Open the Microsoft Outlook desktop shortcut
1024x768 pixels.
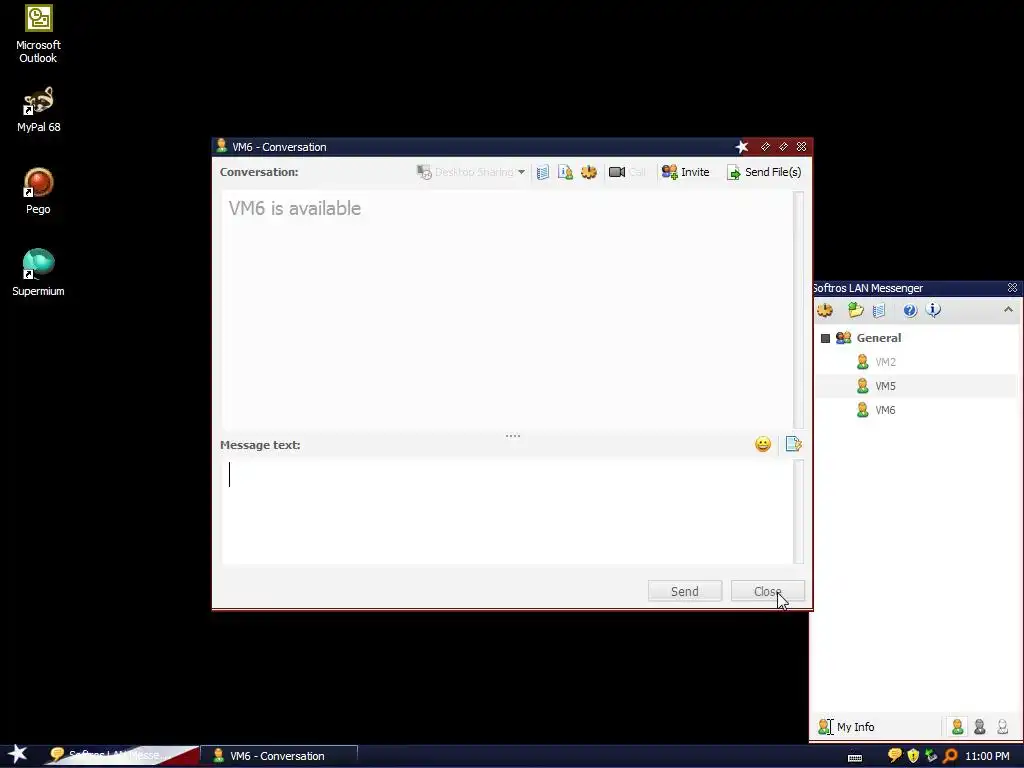point(38,35)
